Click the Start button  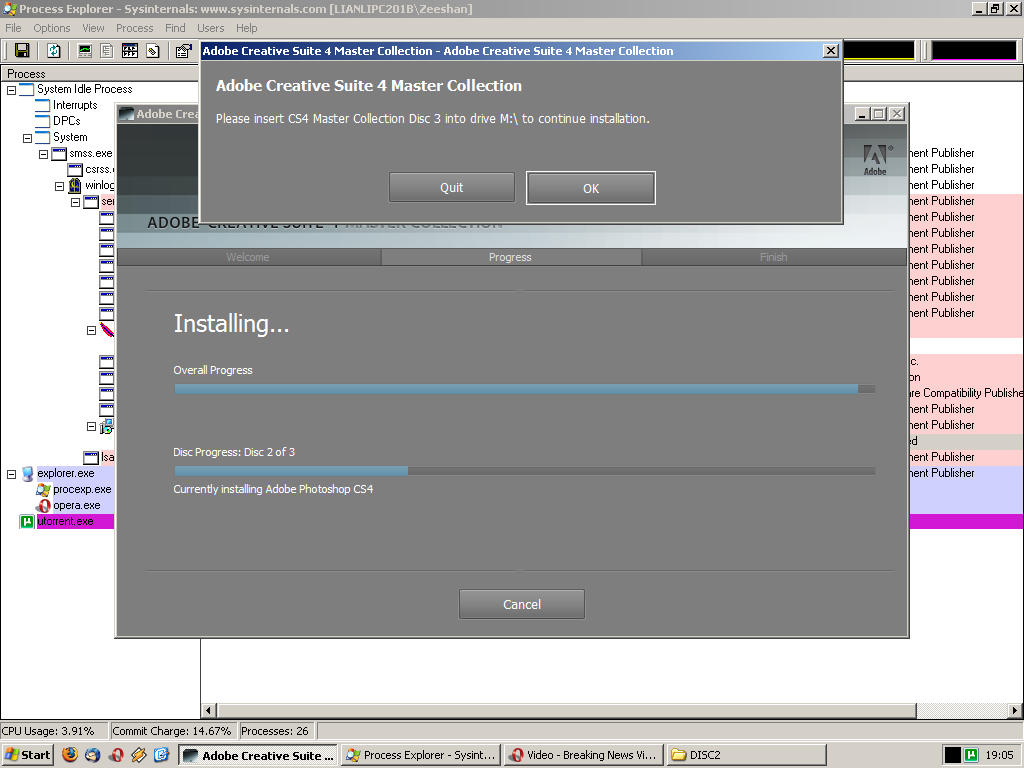pyautogui.click(x=27, y=755)
